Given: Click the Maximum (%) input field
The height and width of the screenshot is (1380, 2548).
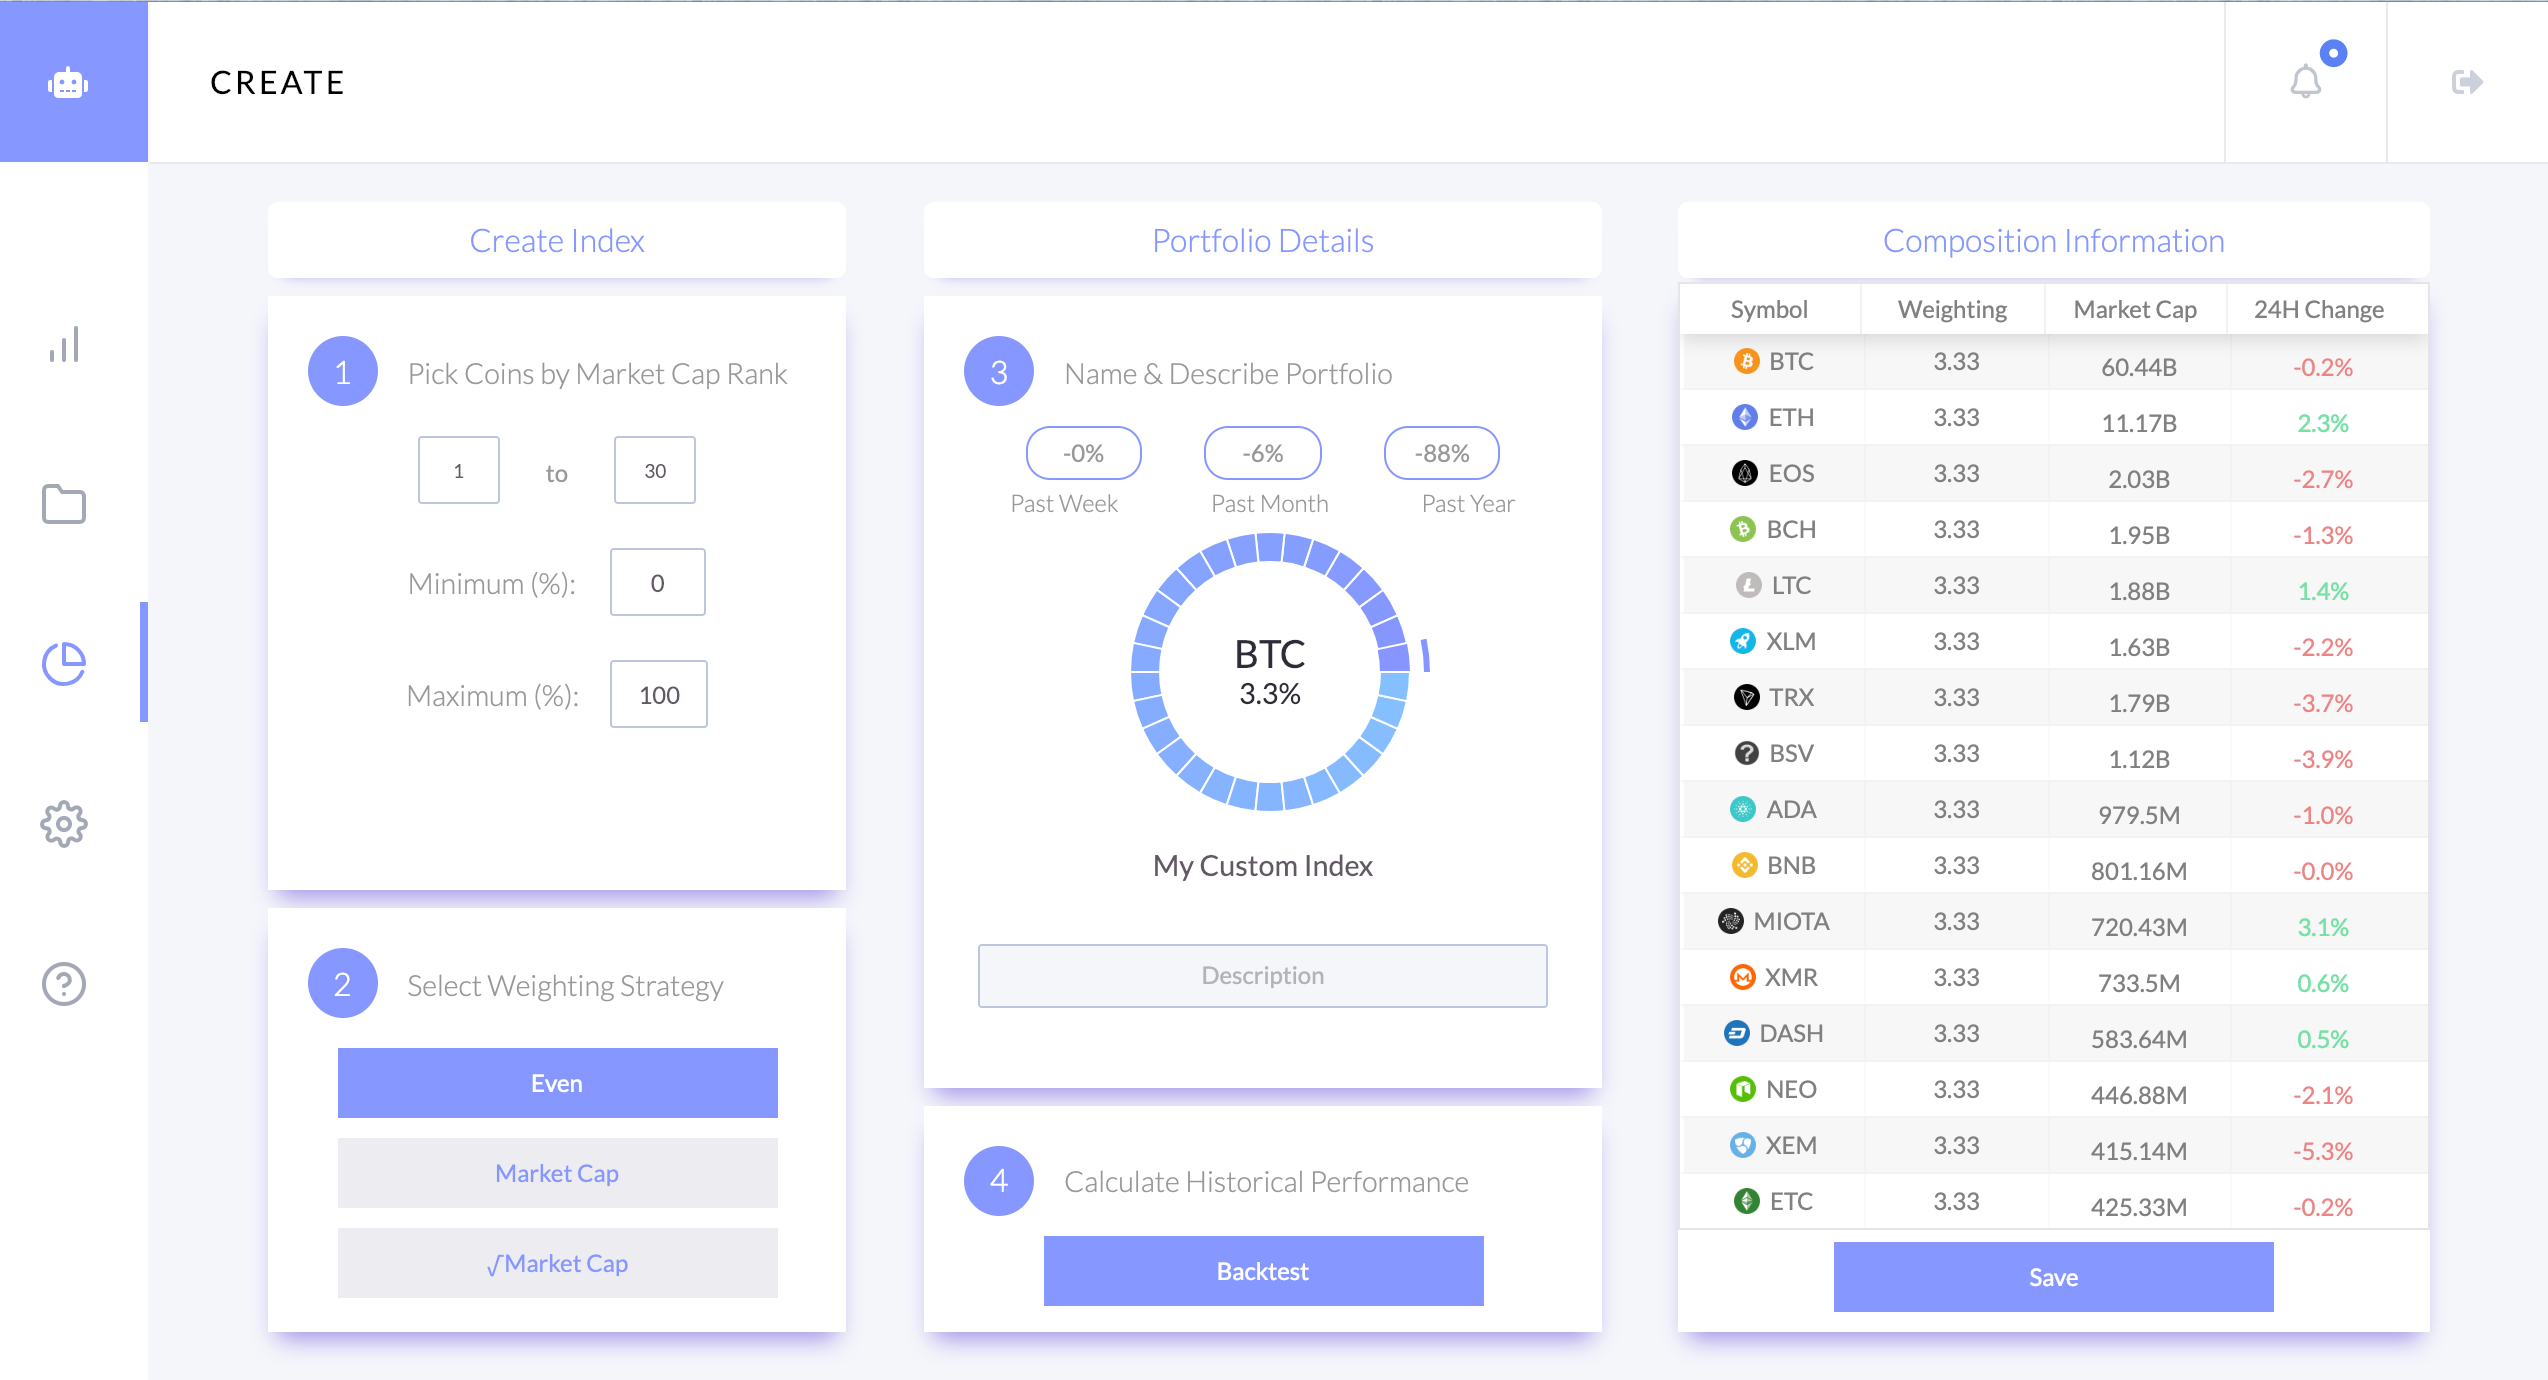Looking at the screenshot, I should point(658,694).
